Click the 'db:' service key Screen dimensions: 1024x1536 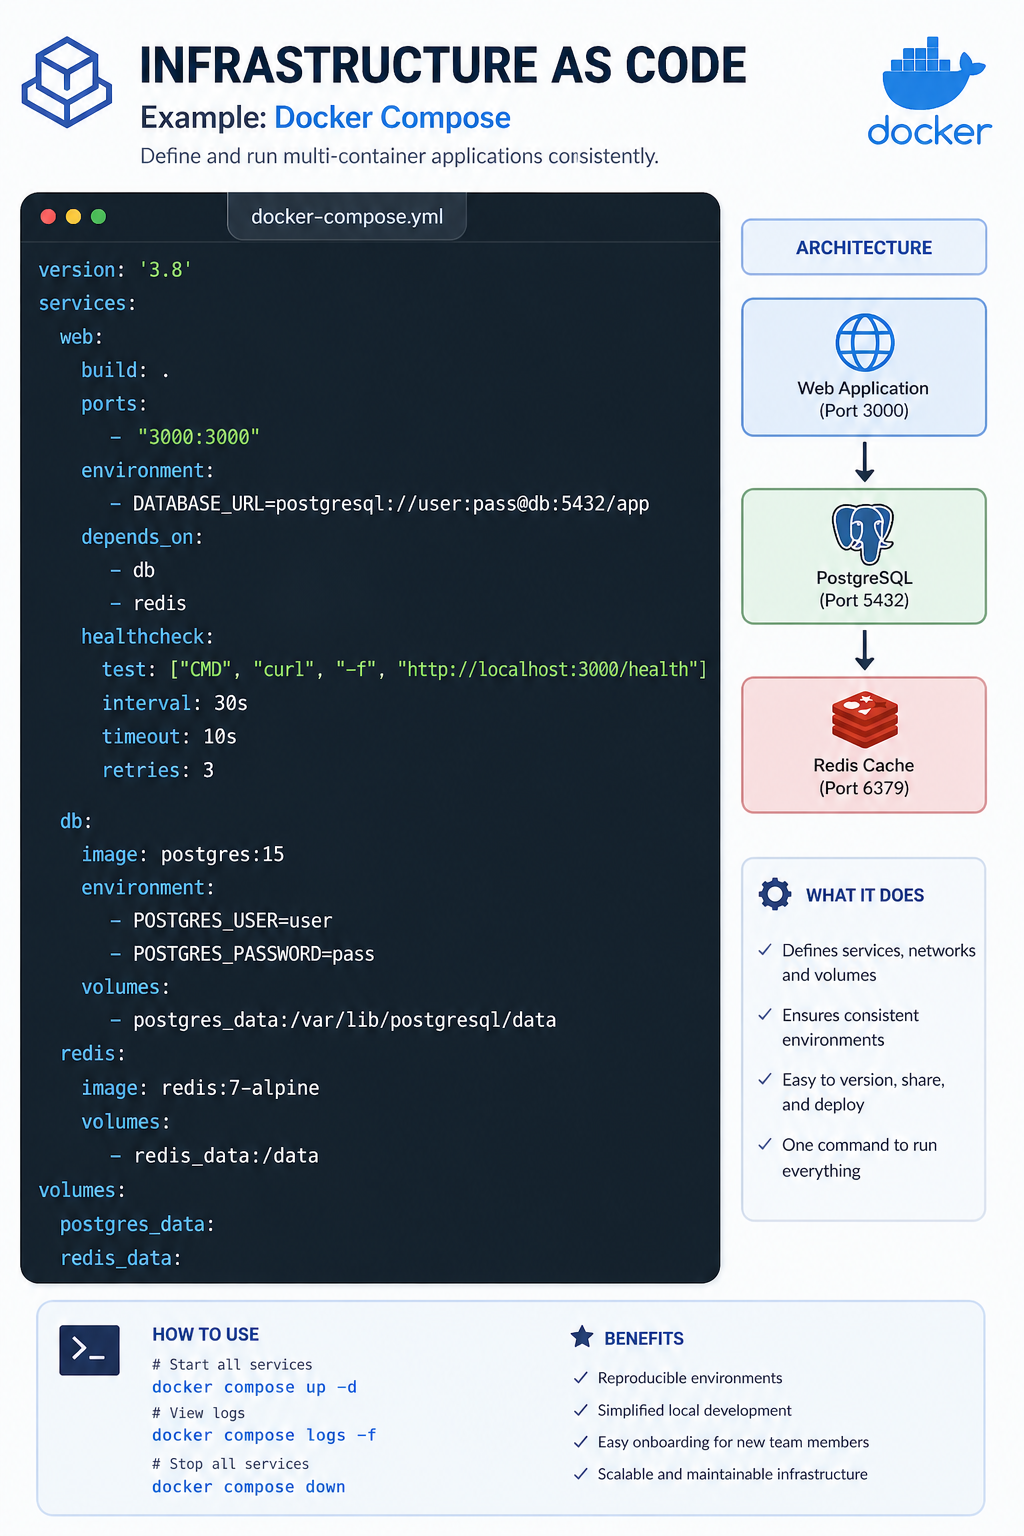(x=76, y=821)
